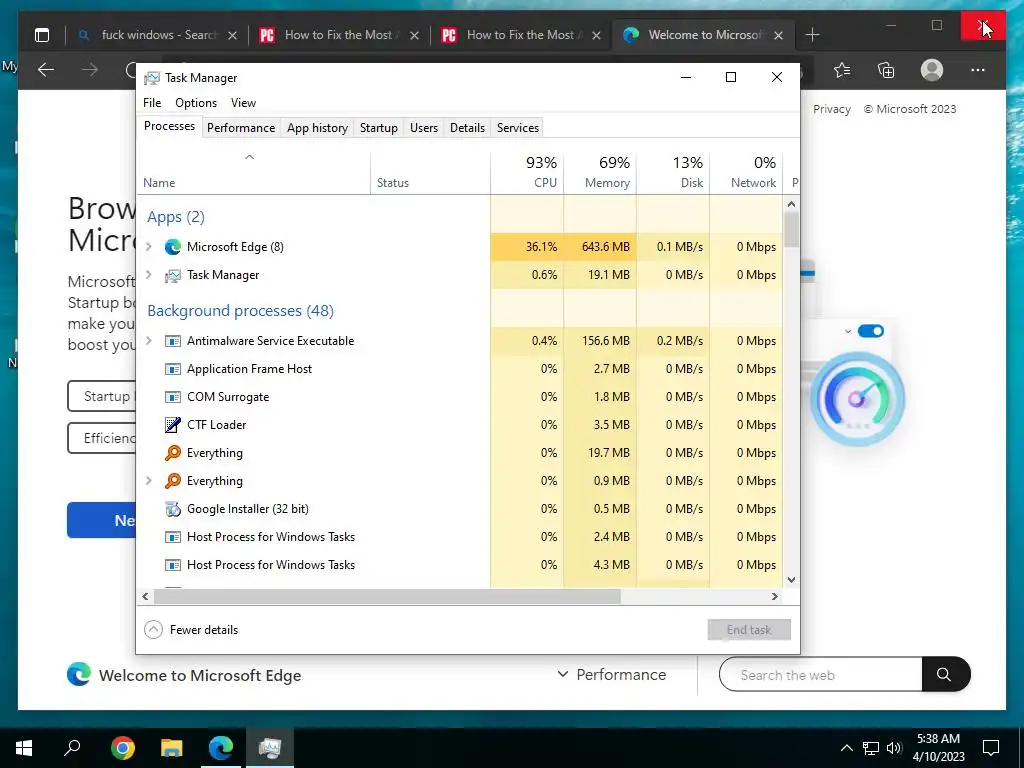Show hidden system tray icons

pyautogui.click(x=846, y=748)
